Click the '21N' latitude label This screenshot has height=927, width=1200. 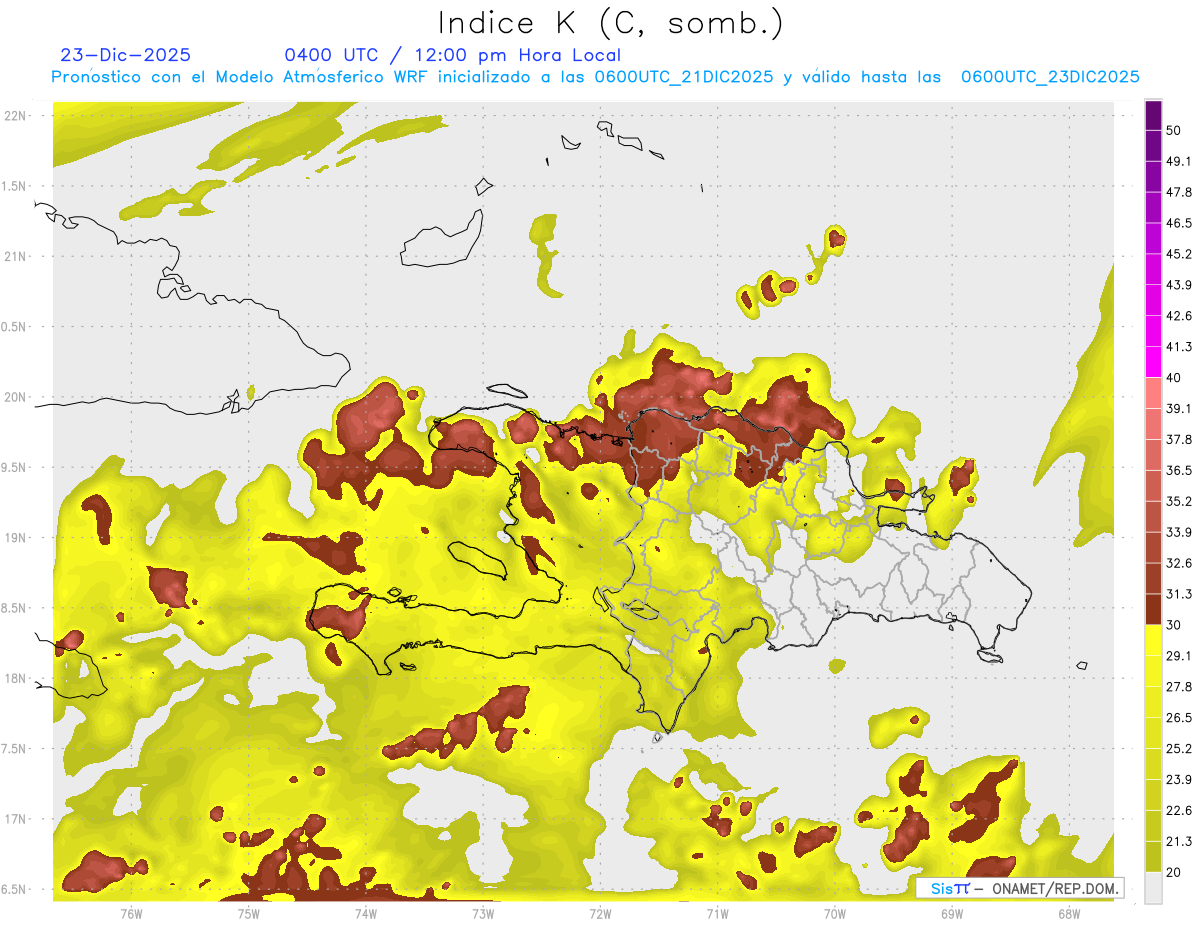click(15, 256)
